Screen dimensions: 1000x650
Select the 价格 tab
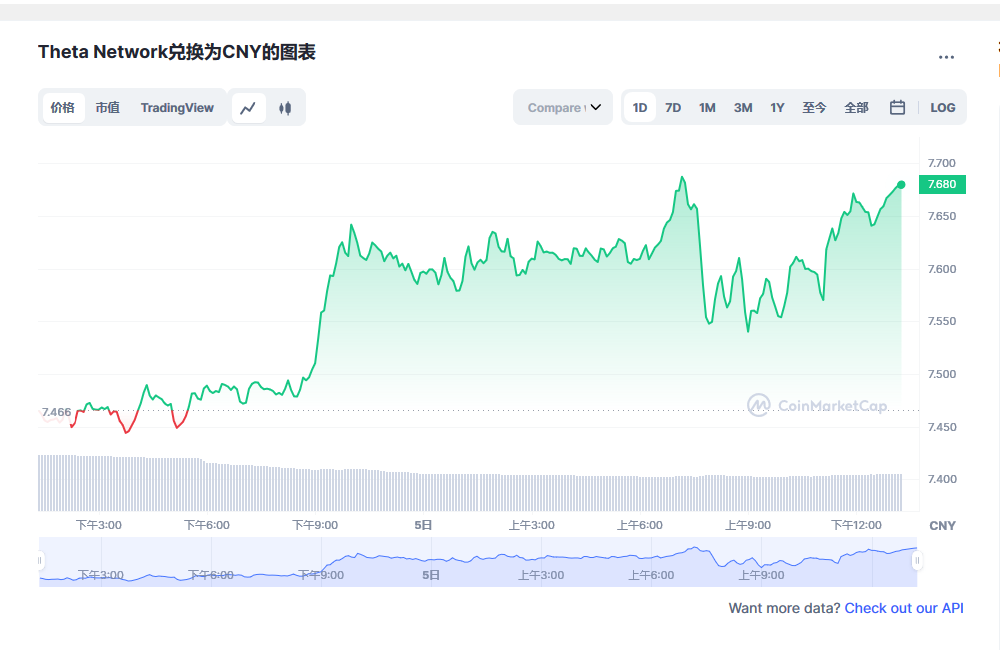tap(63, 107)
